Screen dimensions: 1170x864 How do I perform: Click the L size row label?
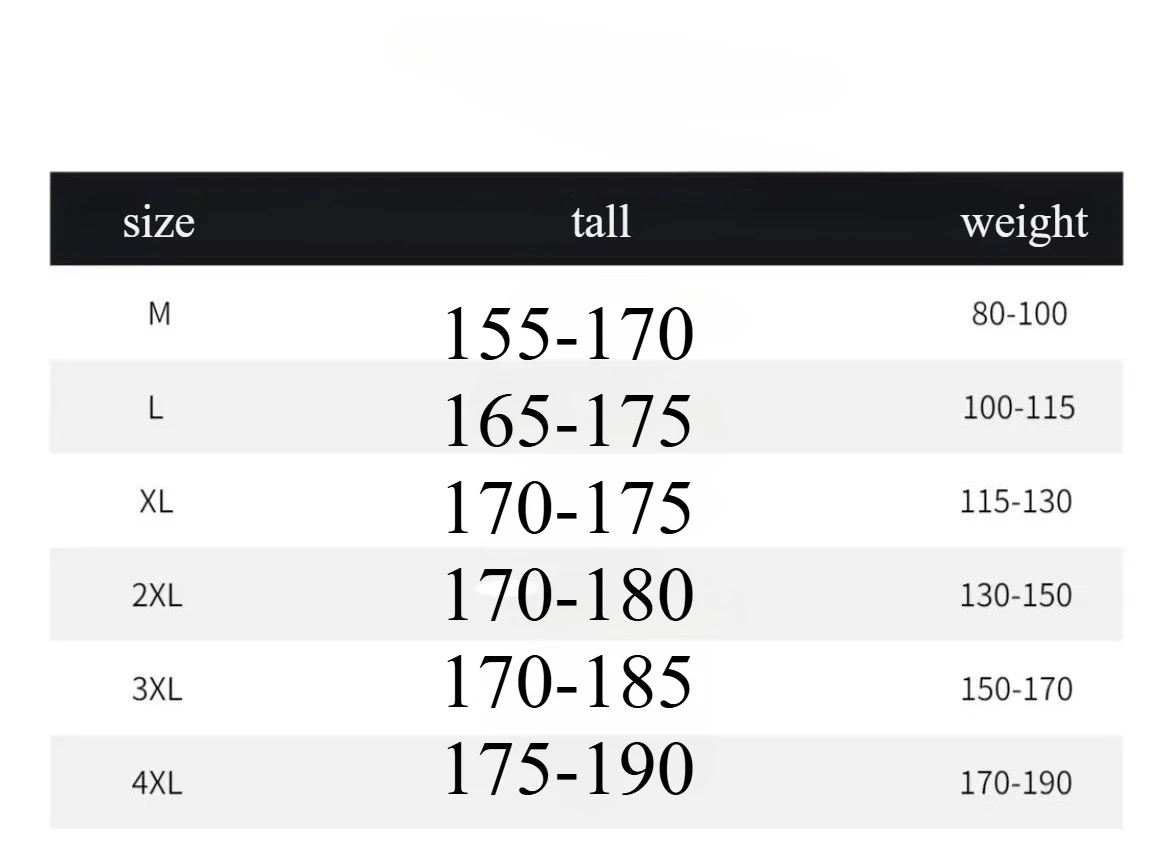point(157,408)
